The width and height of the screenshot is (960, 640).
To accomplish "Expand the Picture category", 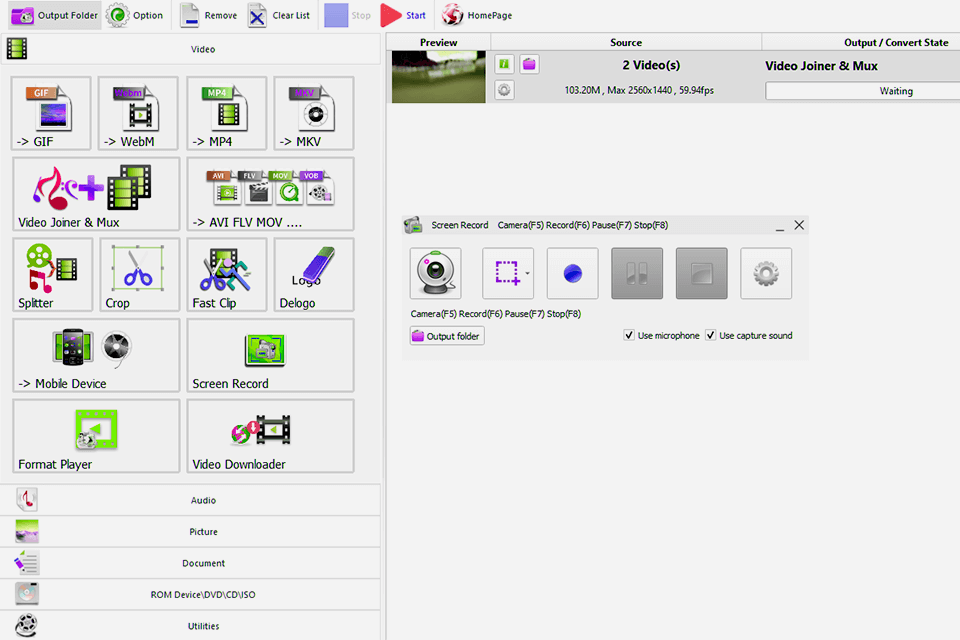I will tap(203, 531).
